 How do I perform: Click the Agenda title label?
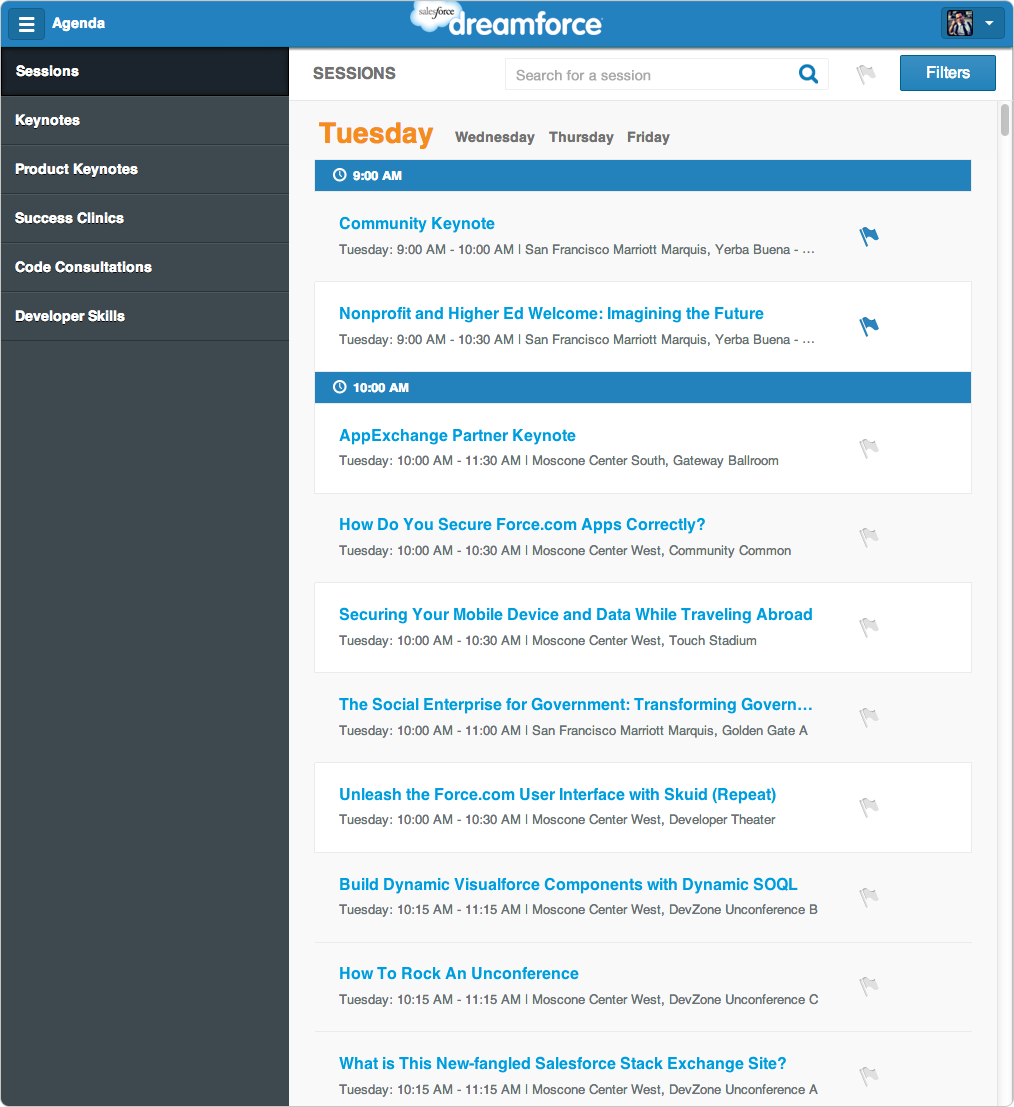click(78, 23)
